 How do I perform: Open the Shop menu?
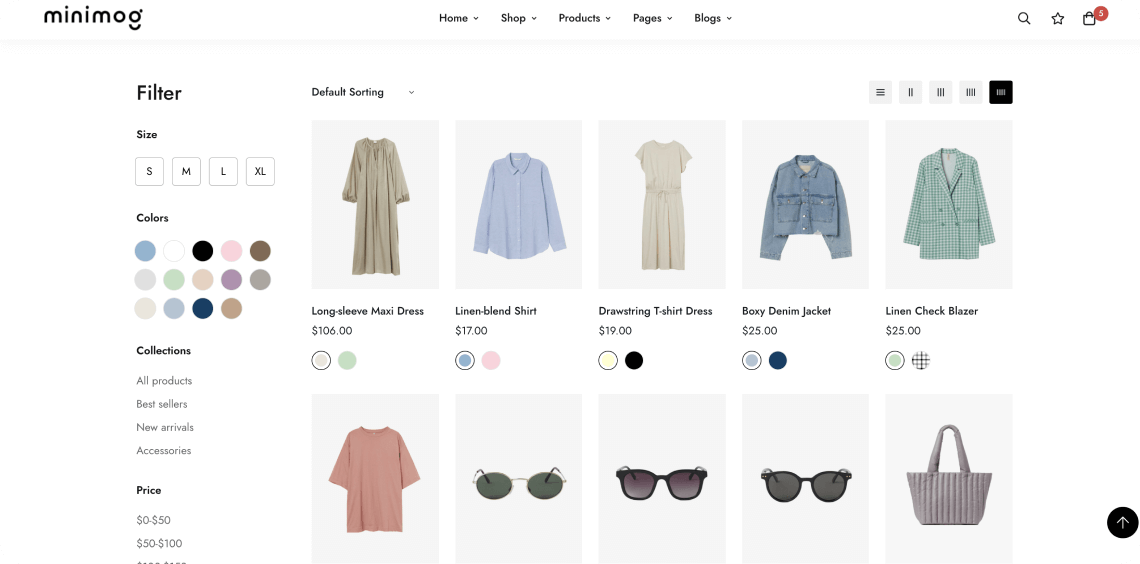click(518, 18)
